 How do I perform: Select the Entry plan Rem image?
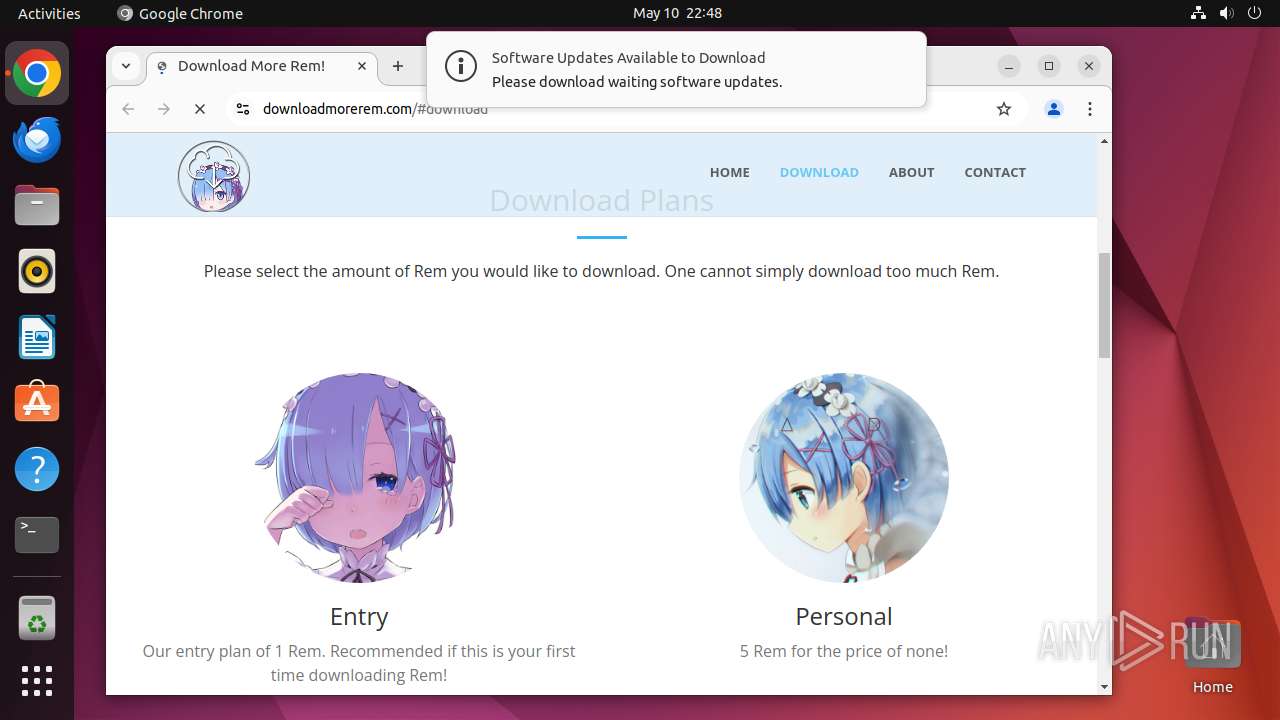click(358, 477)
